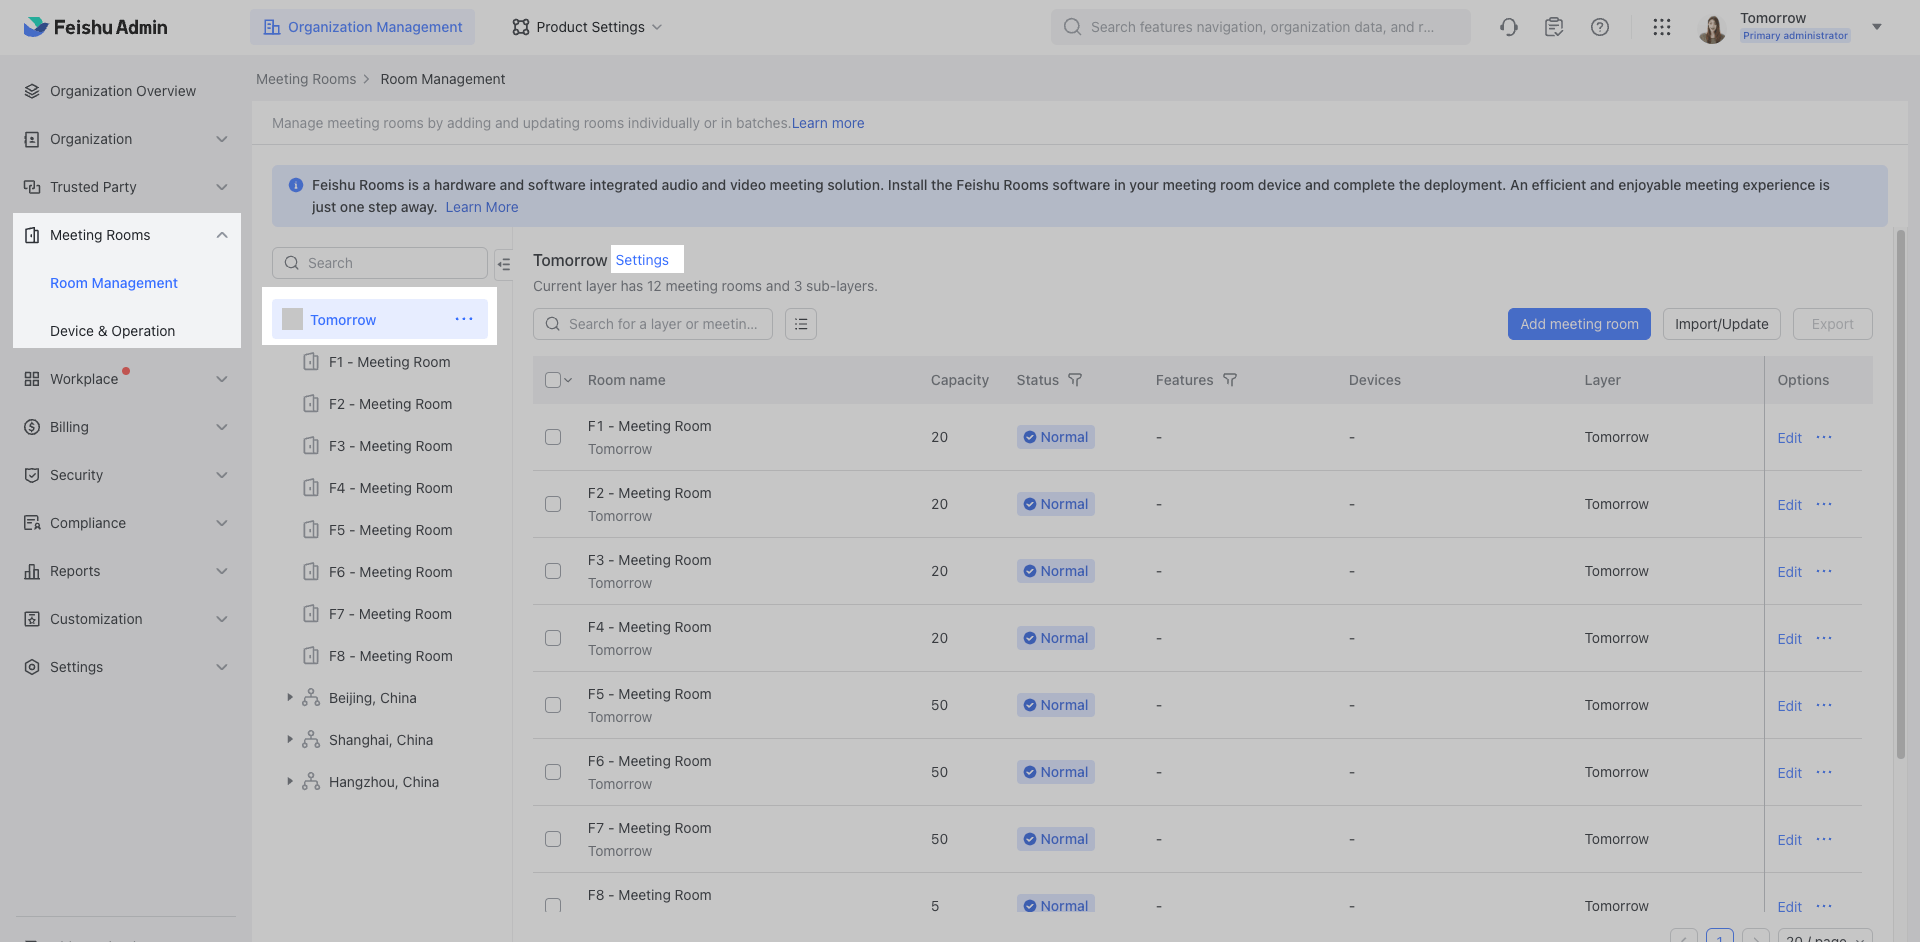Screen dimensions: 1920x942
Task: Open the help center question mark icon
Action: click(x=1600, y=27)
